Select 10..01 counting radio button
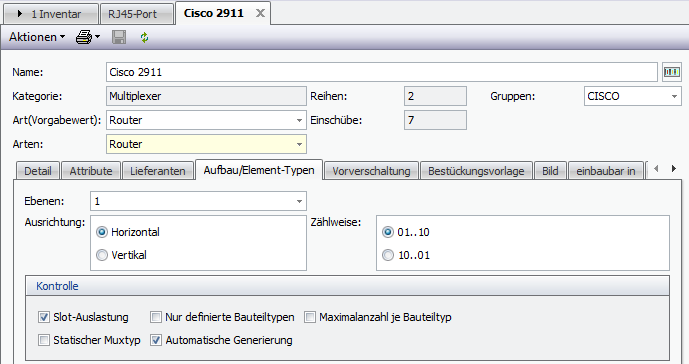Image resolution: width=689 pixels, height=364 pixels. (388, 255)
